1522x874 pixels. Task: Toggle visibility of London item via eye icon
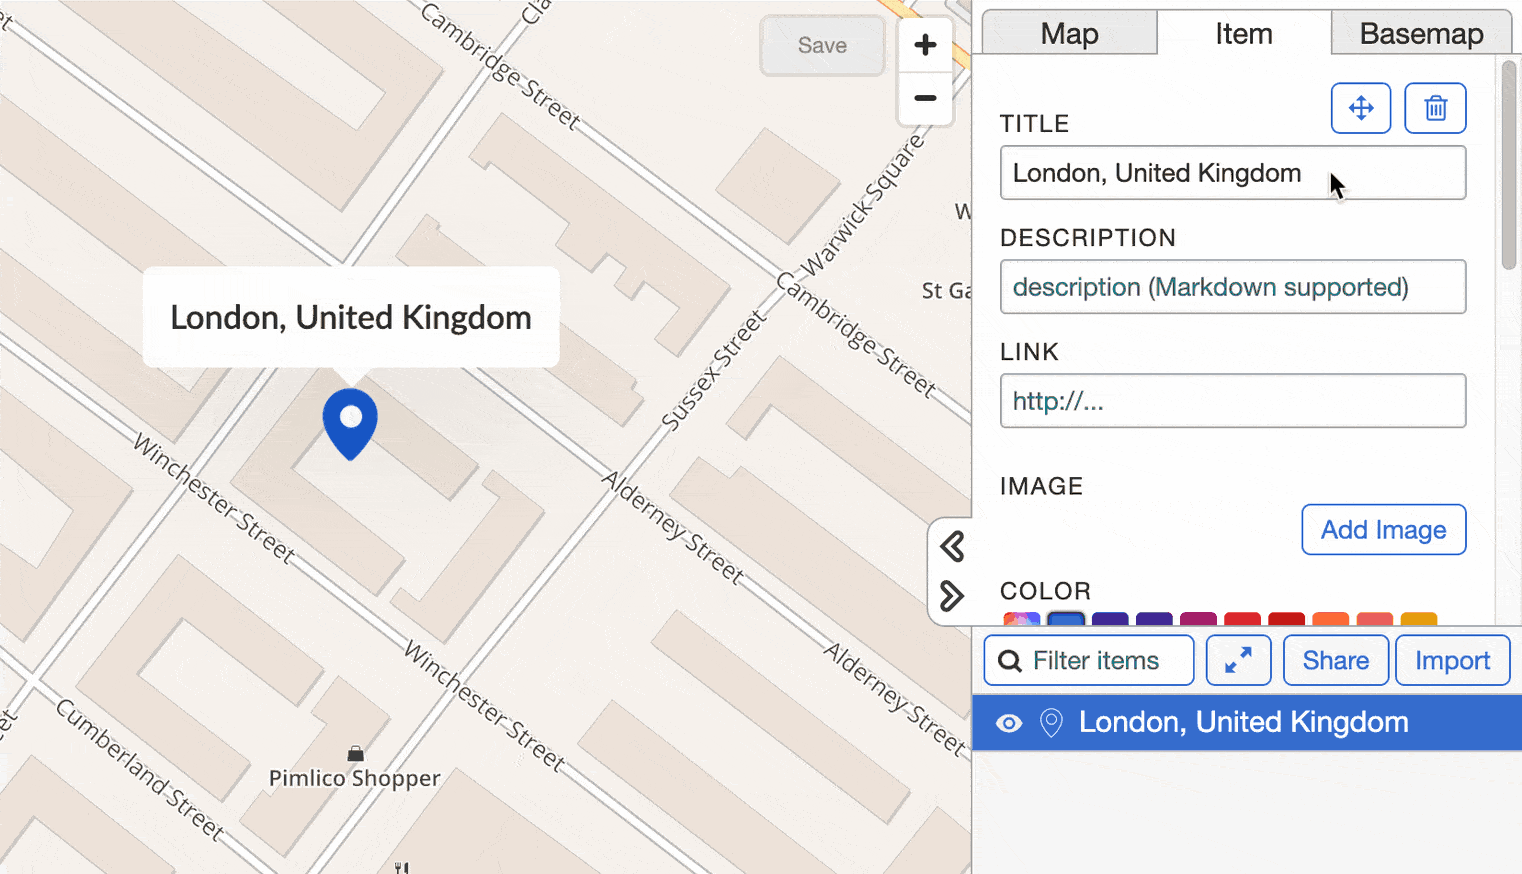click(x=1009, y=722)
